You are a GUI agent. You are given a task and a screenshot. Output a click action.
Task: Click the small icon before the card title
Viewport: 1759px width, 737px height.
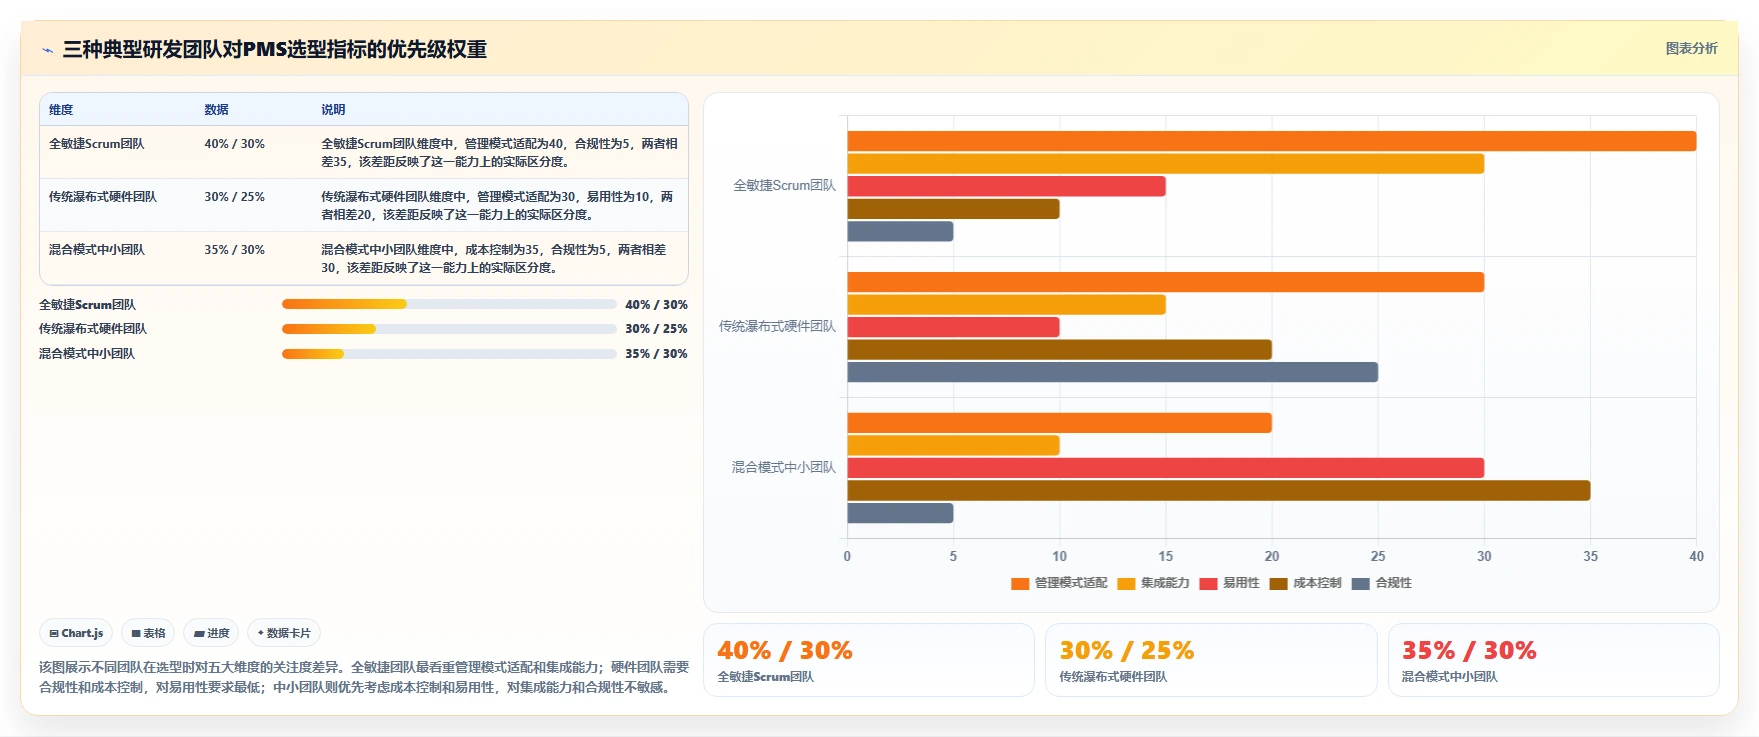tap(47, 50)
